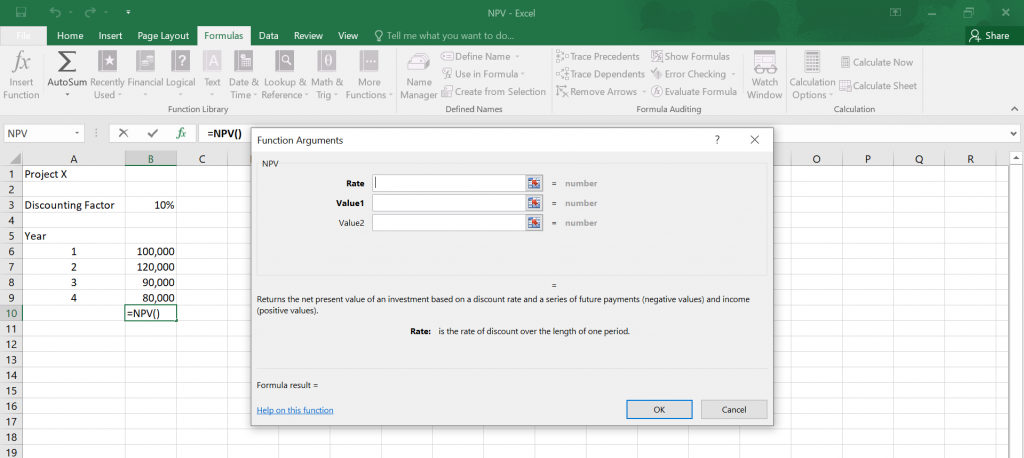Open the Name Box dropdown arrow
This screenshot has height=458, width=1024.
point(77,133)
